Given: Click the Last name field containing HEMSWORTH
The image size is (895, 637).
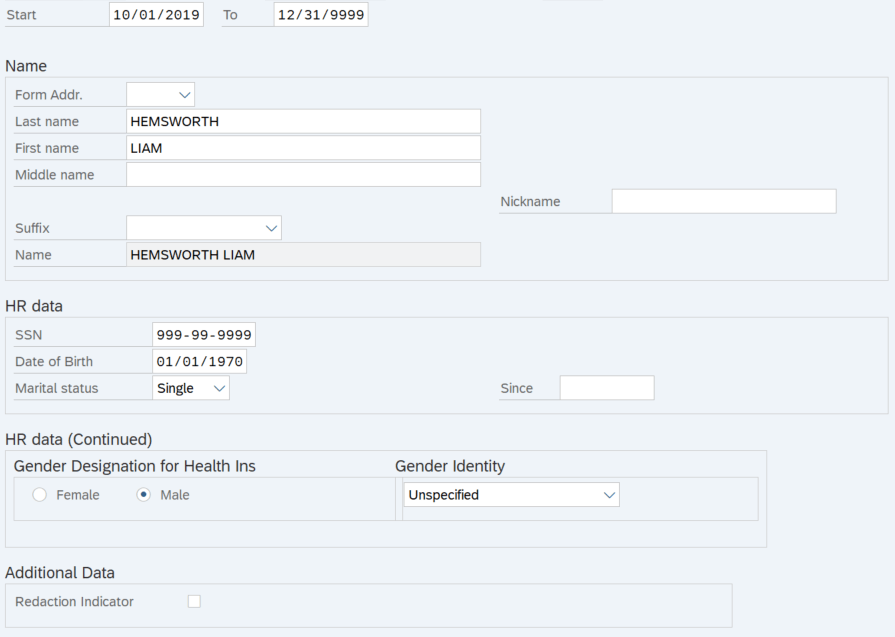Looking at the screenshot, I should (300, 120).
